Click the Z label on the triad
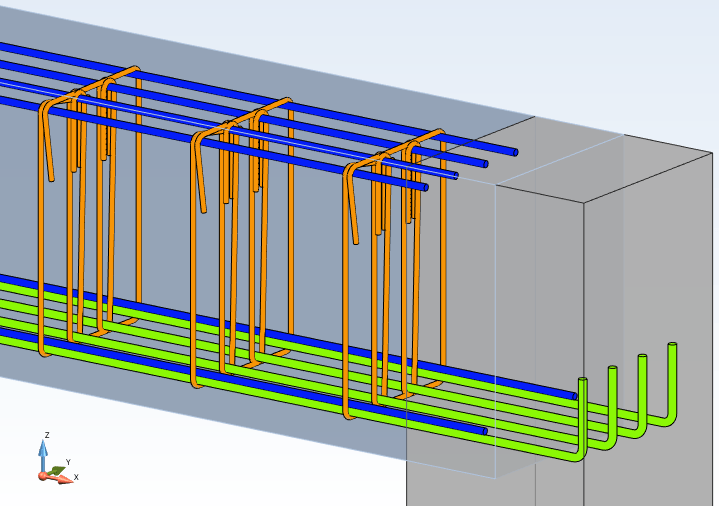This screenshot has height=506, width=719. click(46, 435)
